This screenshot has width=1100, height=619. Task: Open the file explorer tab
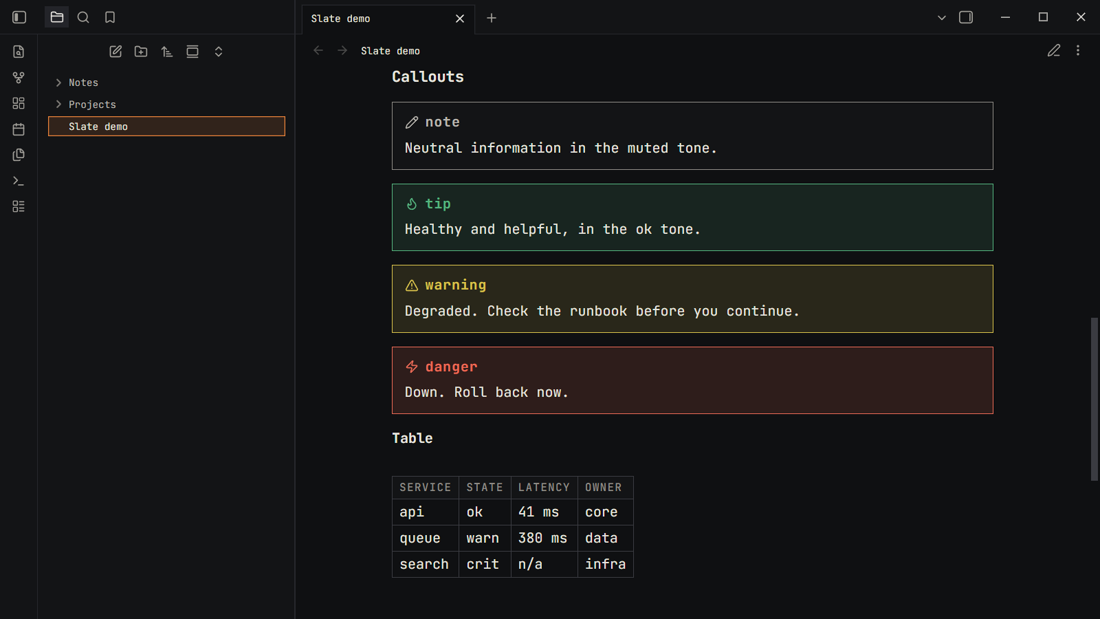[57, 18]
